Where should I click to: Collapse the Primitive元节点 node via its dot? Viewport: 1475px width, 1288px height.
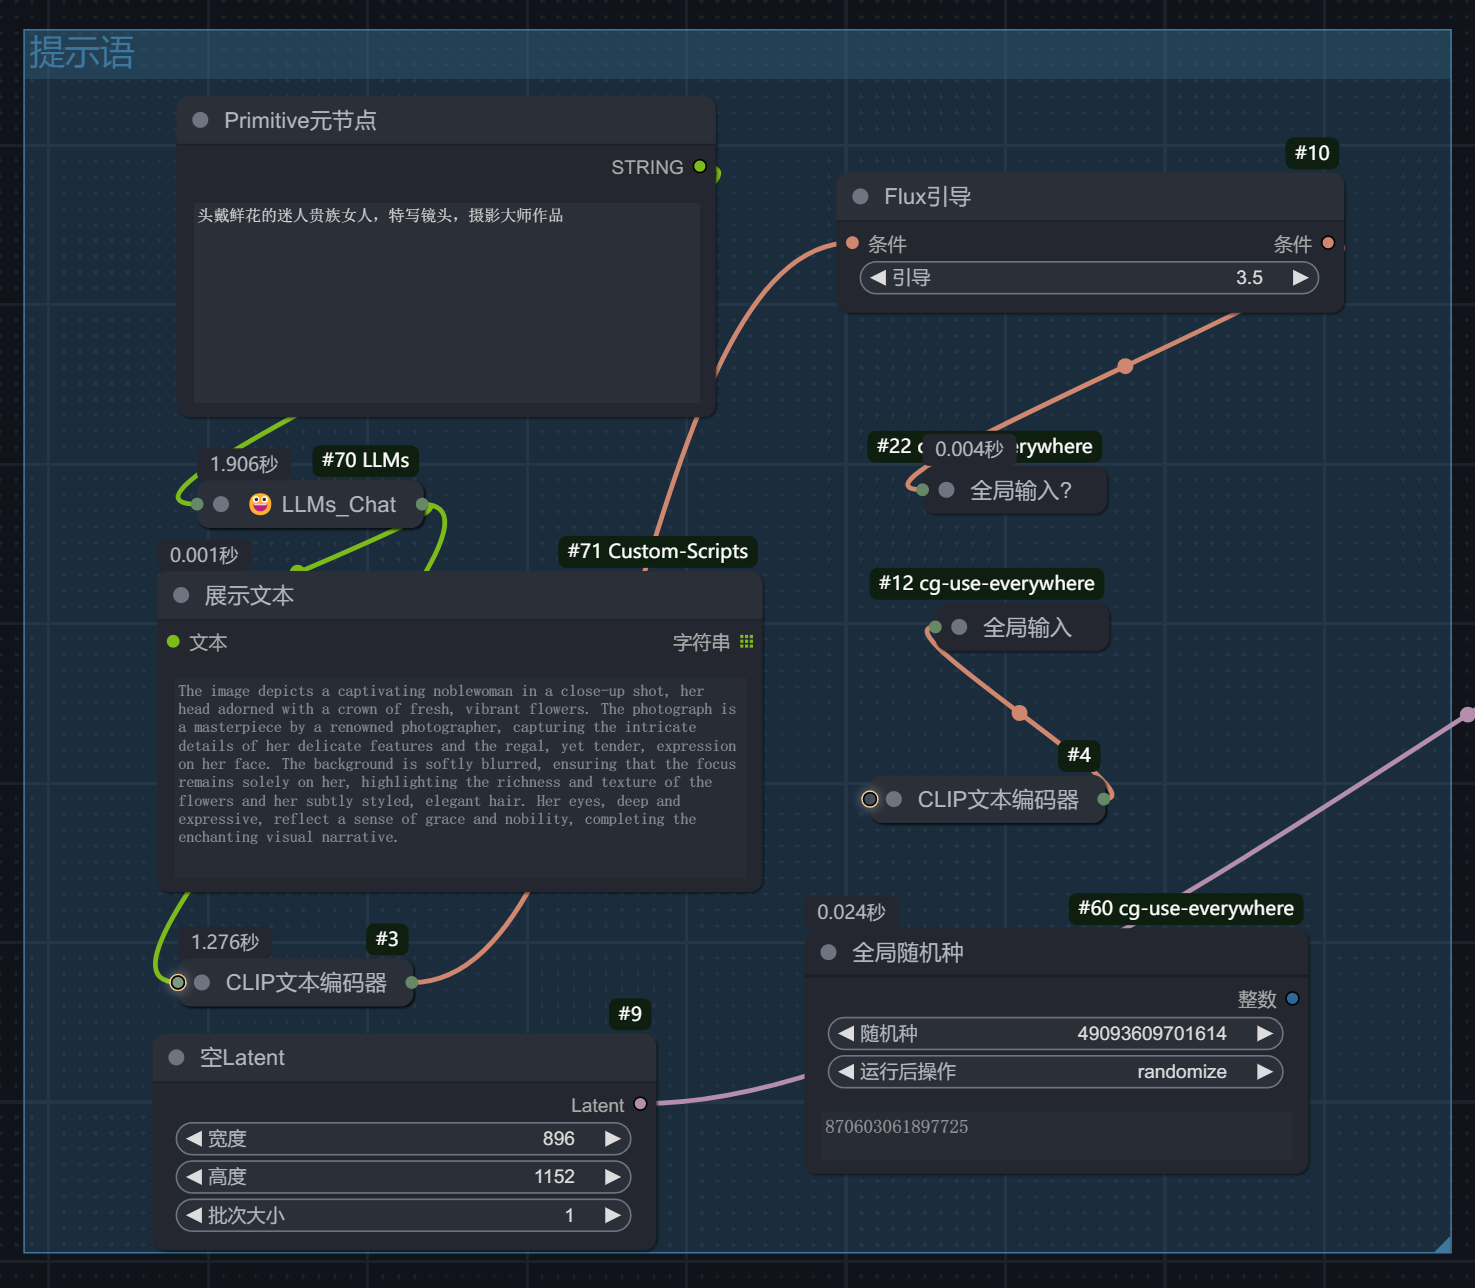tap(200, 120)
